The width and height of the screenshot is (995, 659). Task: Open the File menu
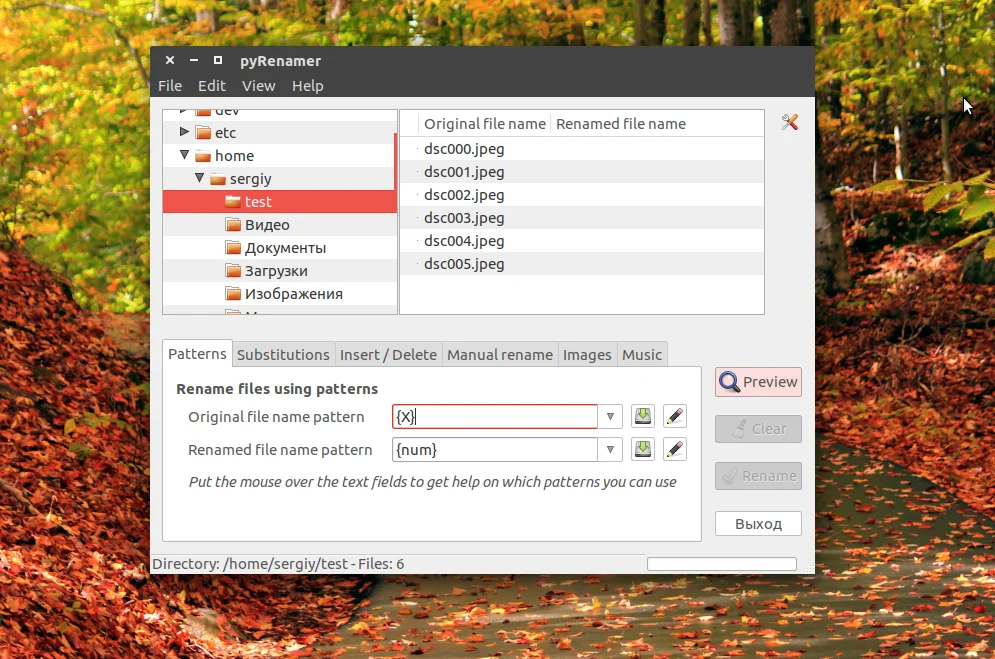pos(170,86)
